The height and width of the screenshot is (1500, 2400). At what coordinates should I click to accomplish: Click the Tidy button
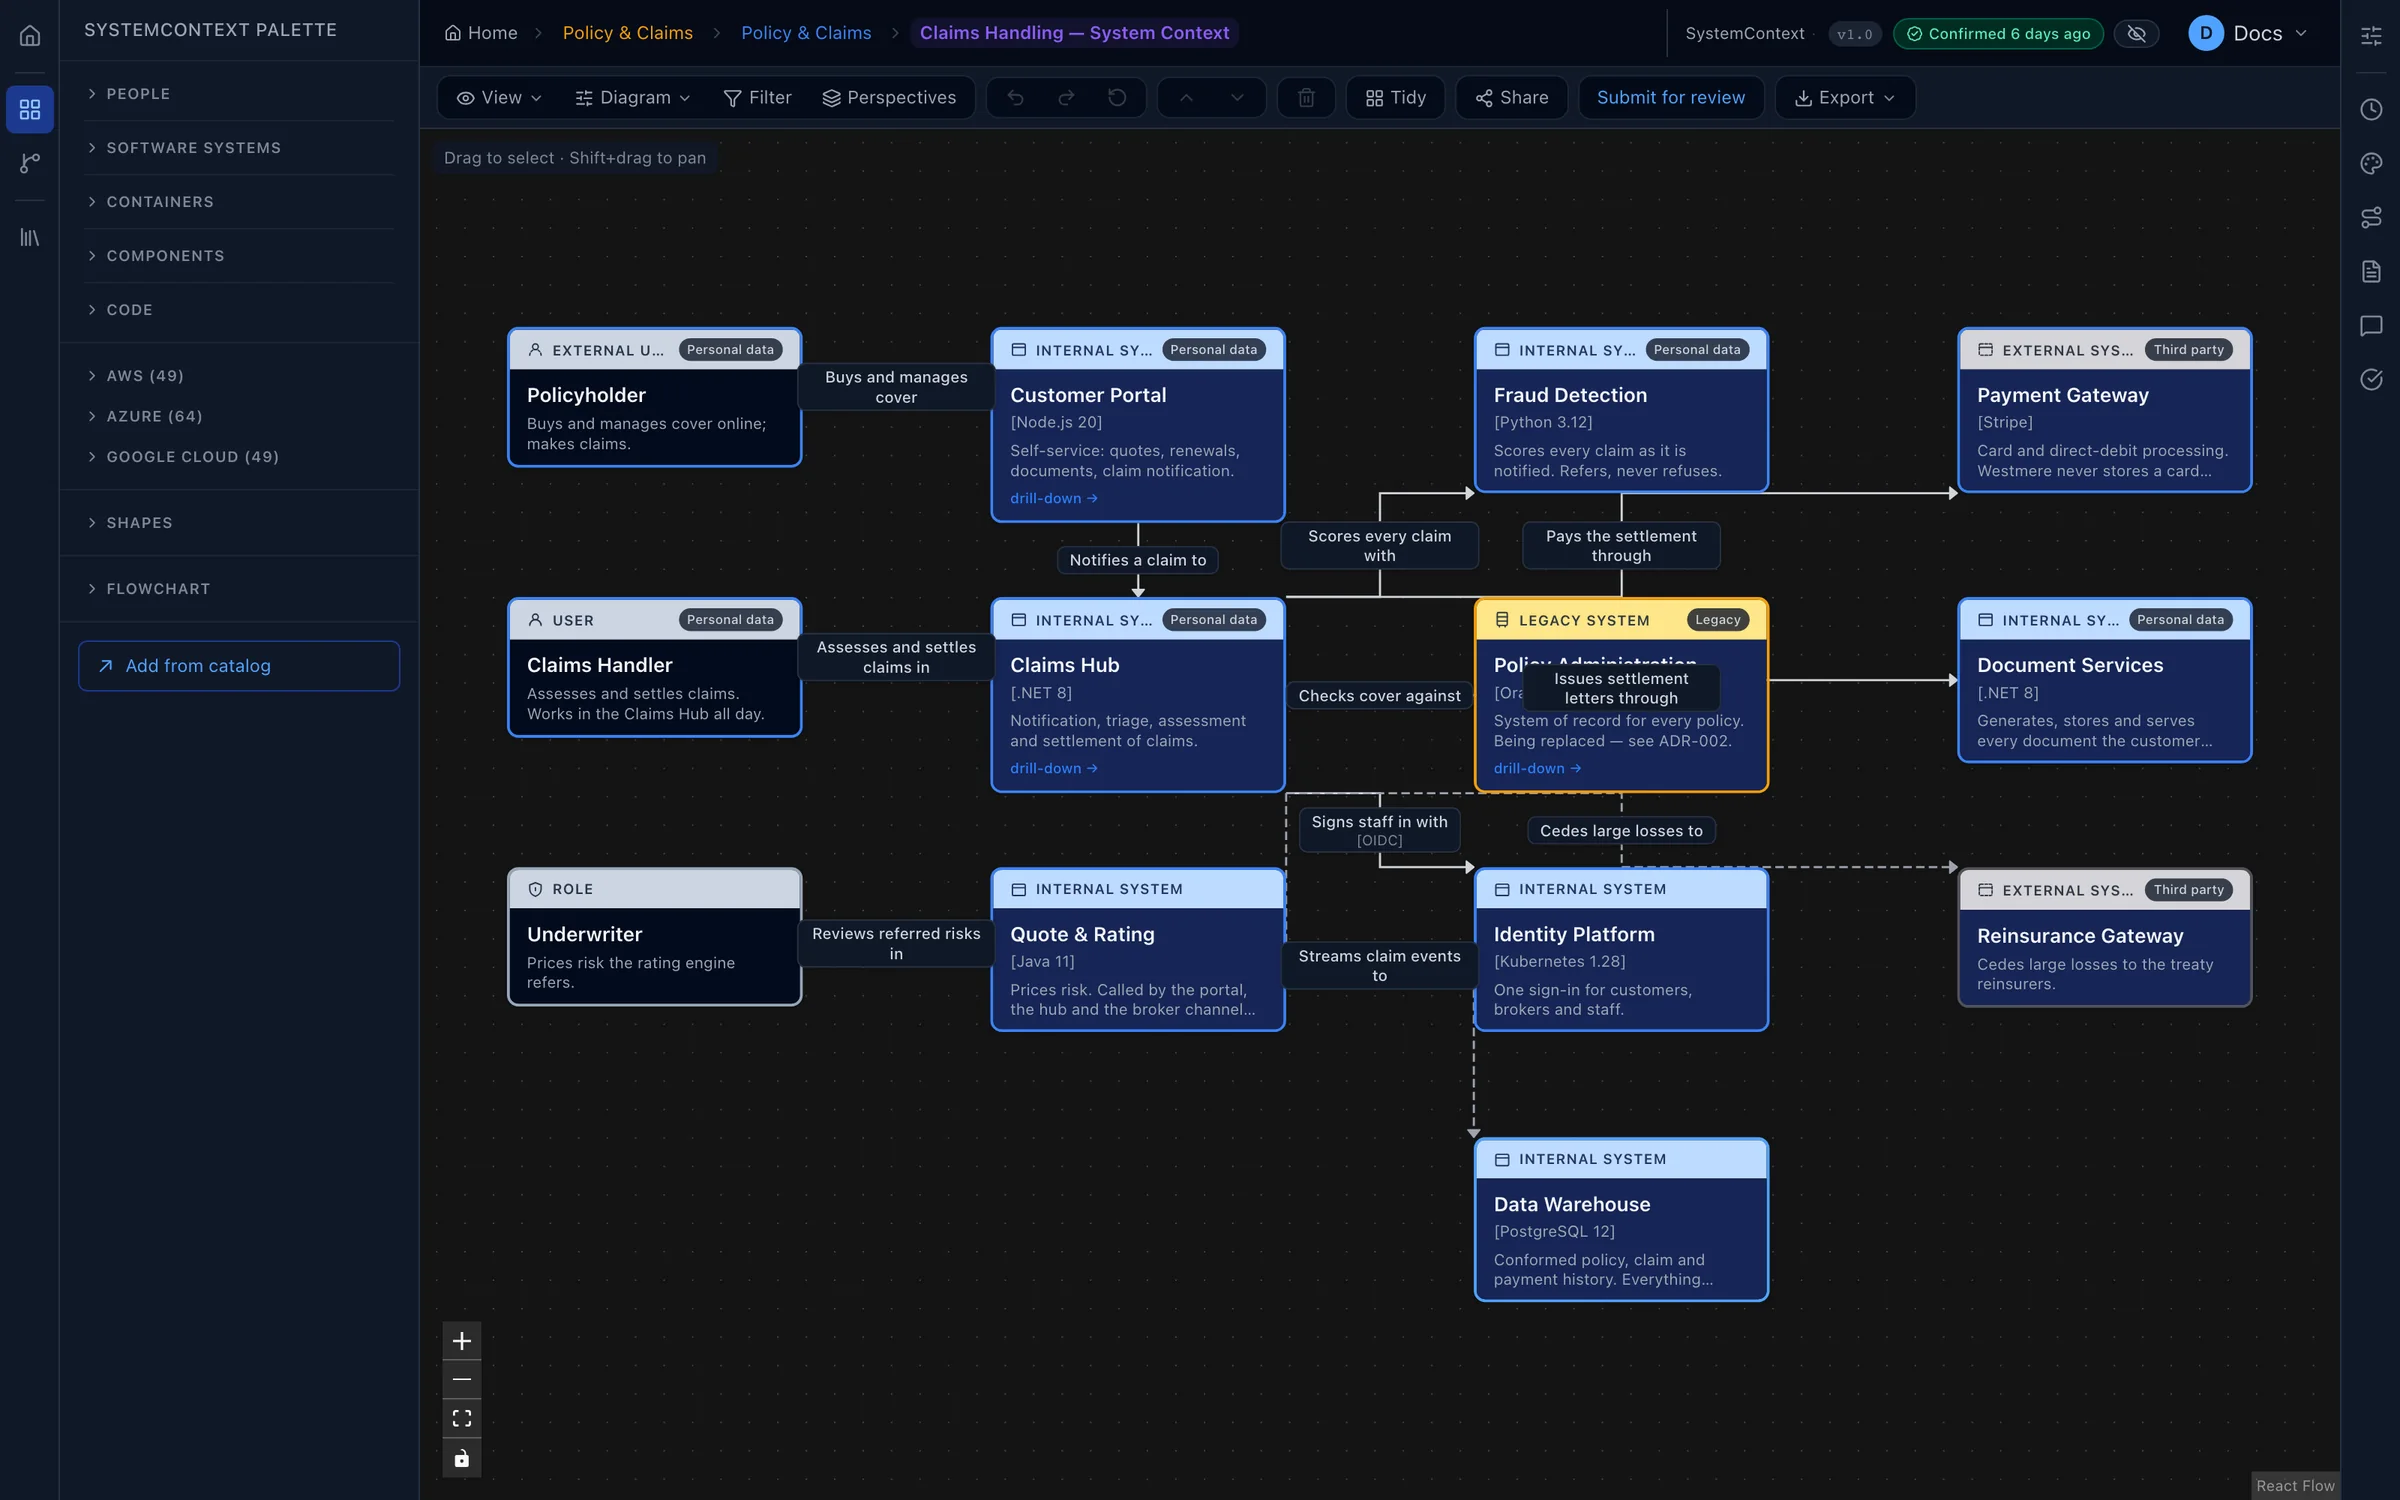(x=1395, y=98)
